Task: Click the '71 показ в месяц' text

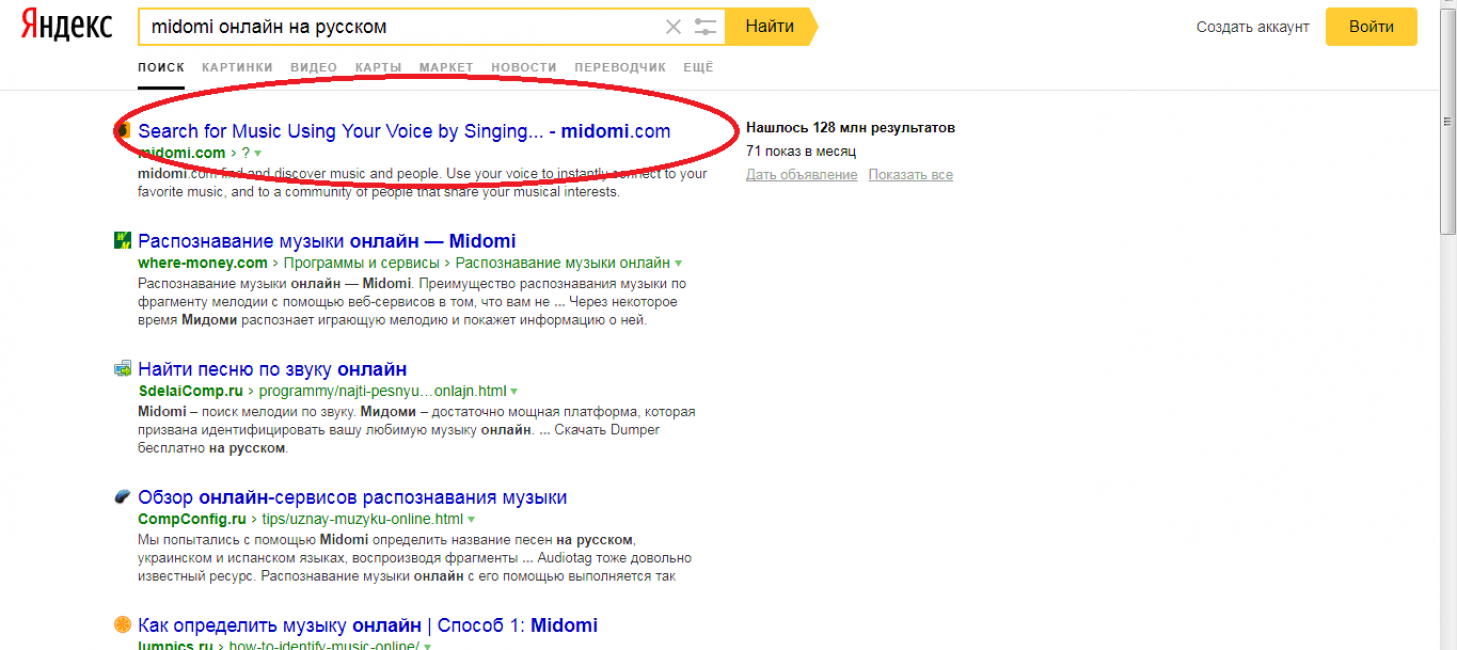Action: 800,151
